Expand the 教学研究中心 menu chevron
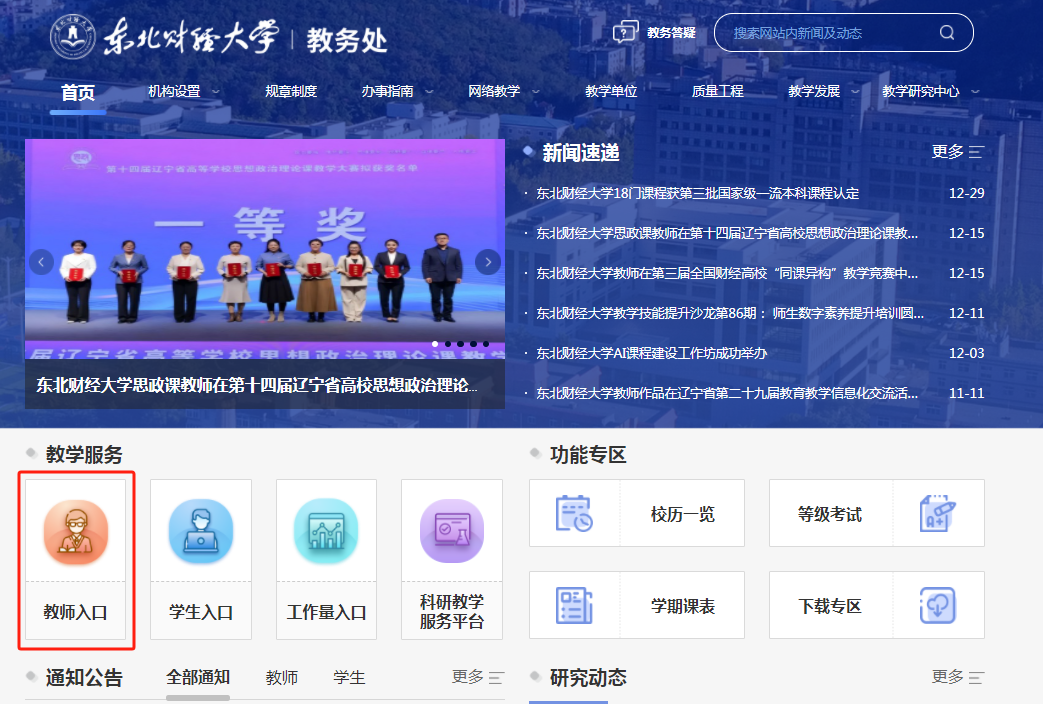The height and width of the screenshot is (704, 1043). pyautogui.click(x=975, y=92)
